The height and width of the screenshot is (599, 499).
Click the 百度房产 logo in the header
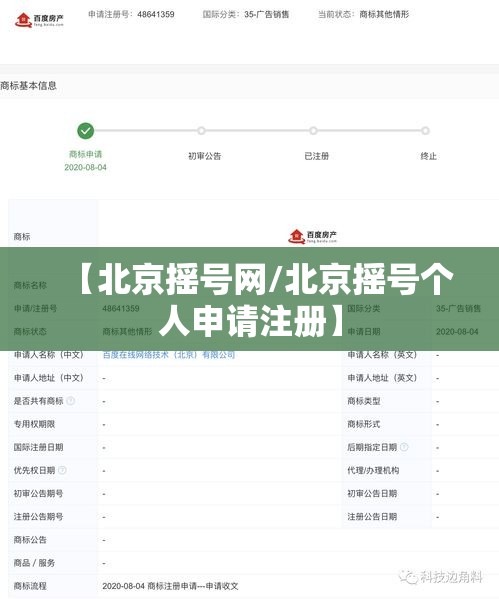pos(39,20)
